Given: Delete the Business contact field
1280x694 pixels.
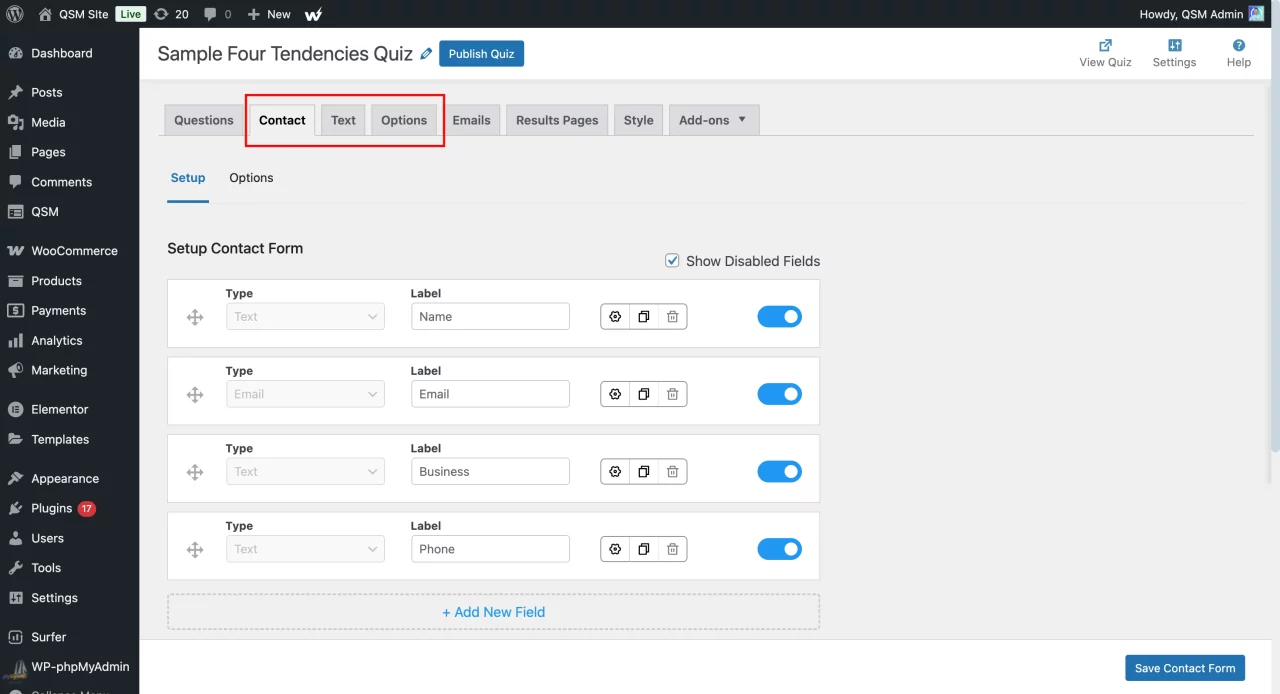Looking at the screenshot, I should (673, 472).
